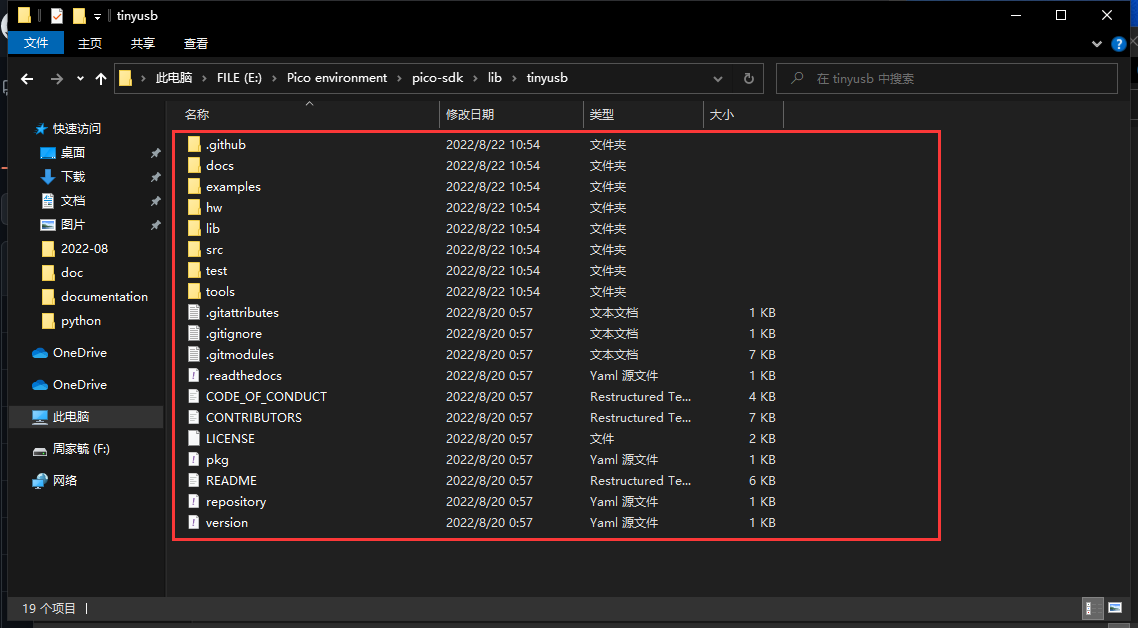Screen dimensions: 1138x628
Task: Expand the chevron after FILE (E:)
Action: (276, 78)
